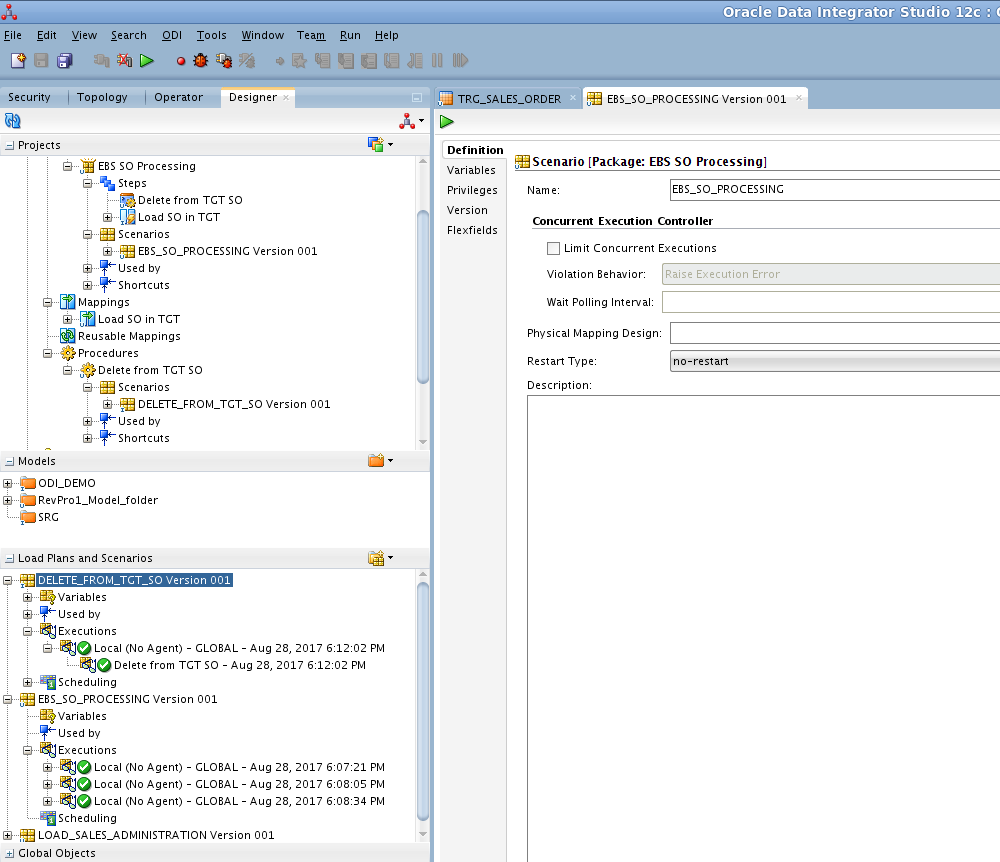This screenshot has height=862, width=1000.
Task: Click the Projects tree vertical scrollbar
Action: tap(423, 297)
